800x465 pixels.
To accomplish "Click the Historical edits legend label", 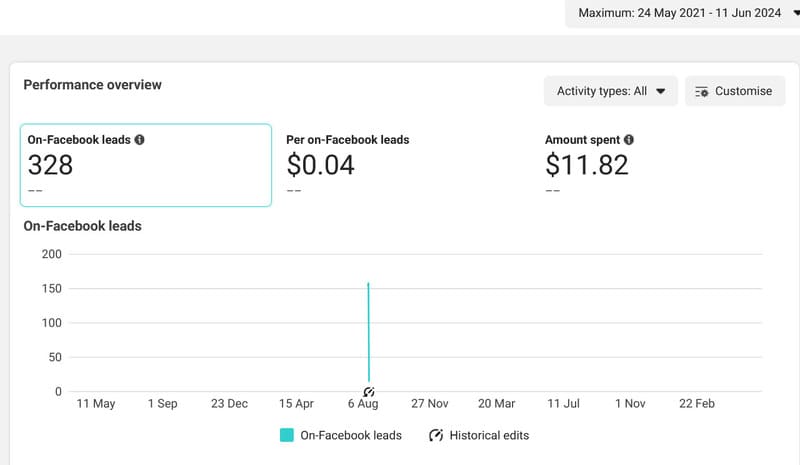I will [x=489, y=435].
